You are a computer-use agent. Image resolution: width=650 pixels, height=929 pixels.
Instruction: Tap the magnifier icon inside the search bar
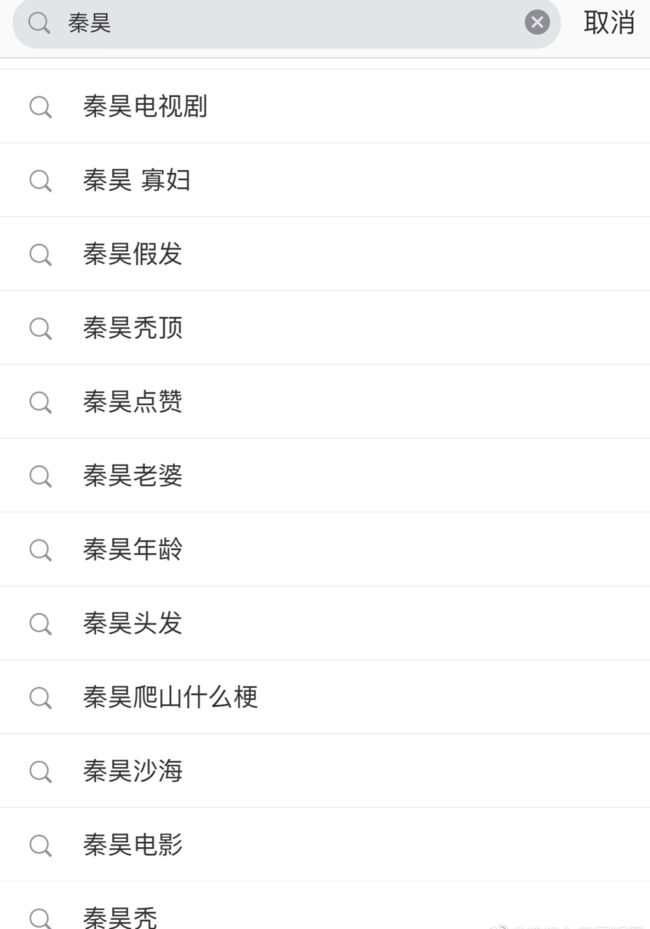(x=39, y=23)
